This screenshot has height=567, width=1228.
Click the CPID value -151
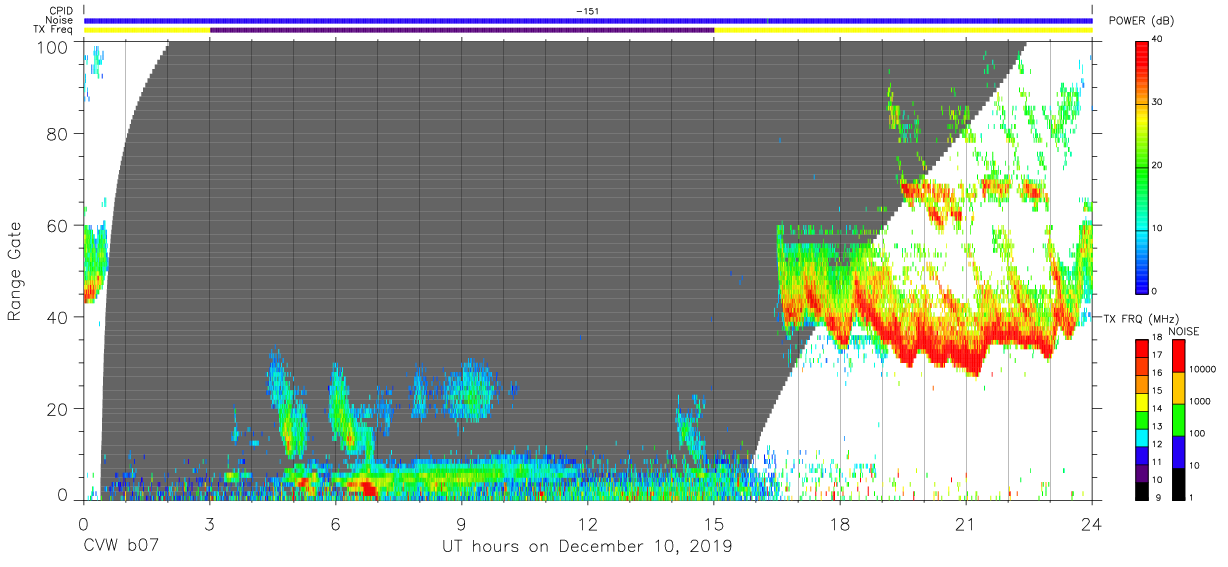pyautogui.click(x=588, y=11)
